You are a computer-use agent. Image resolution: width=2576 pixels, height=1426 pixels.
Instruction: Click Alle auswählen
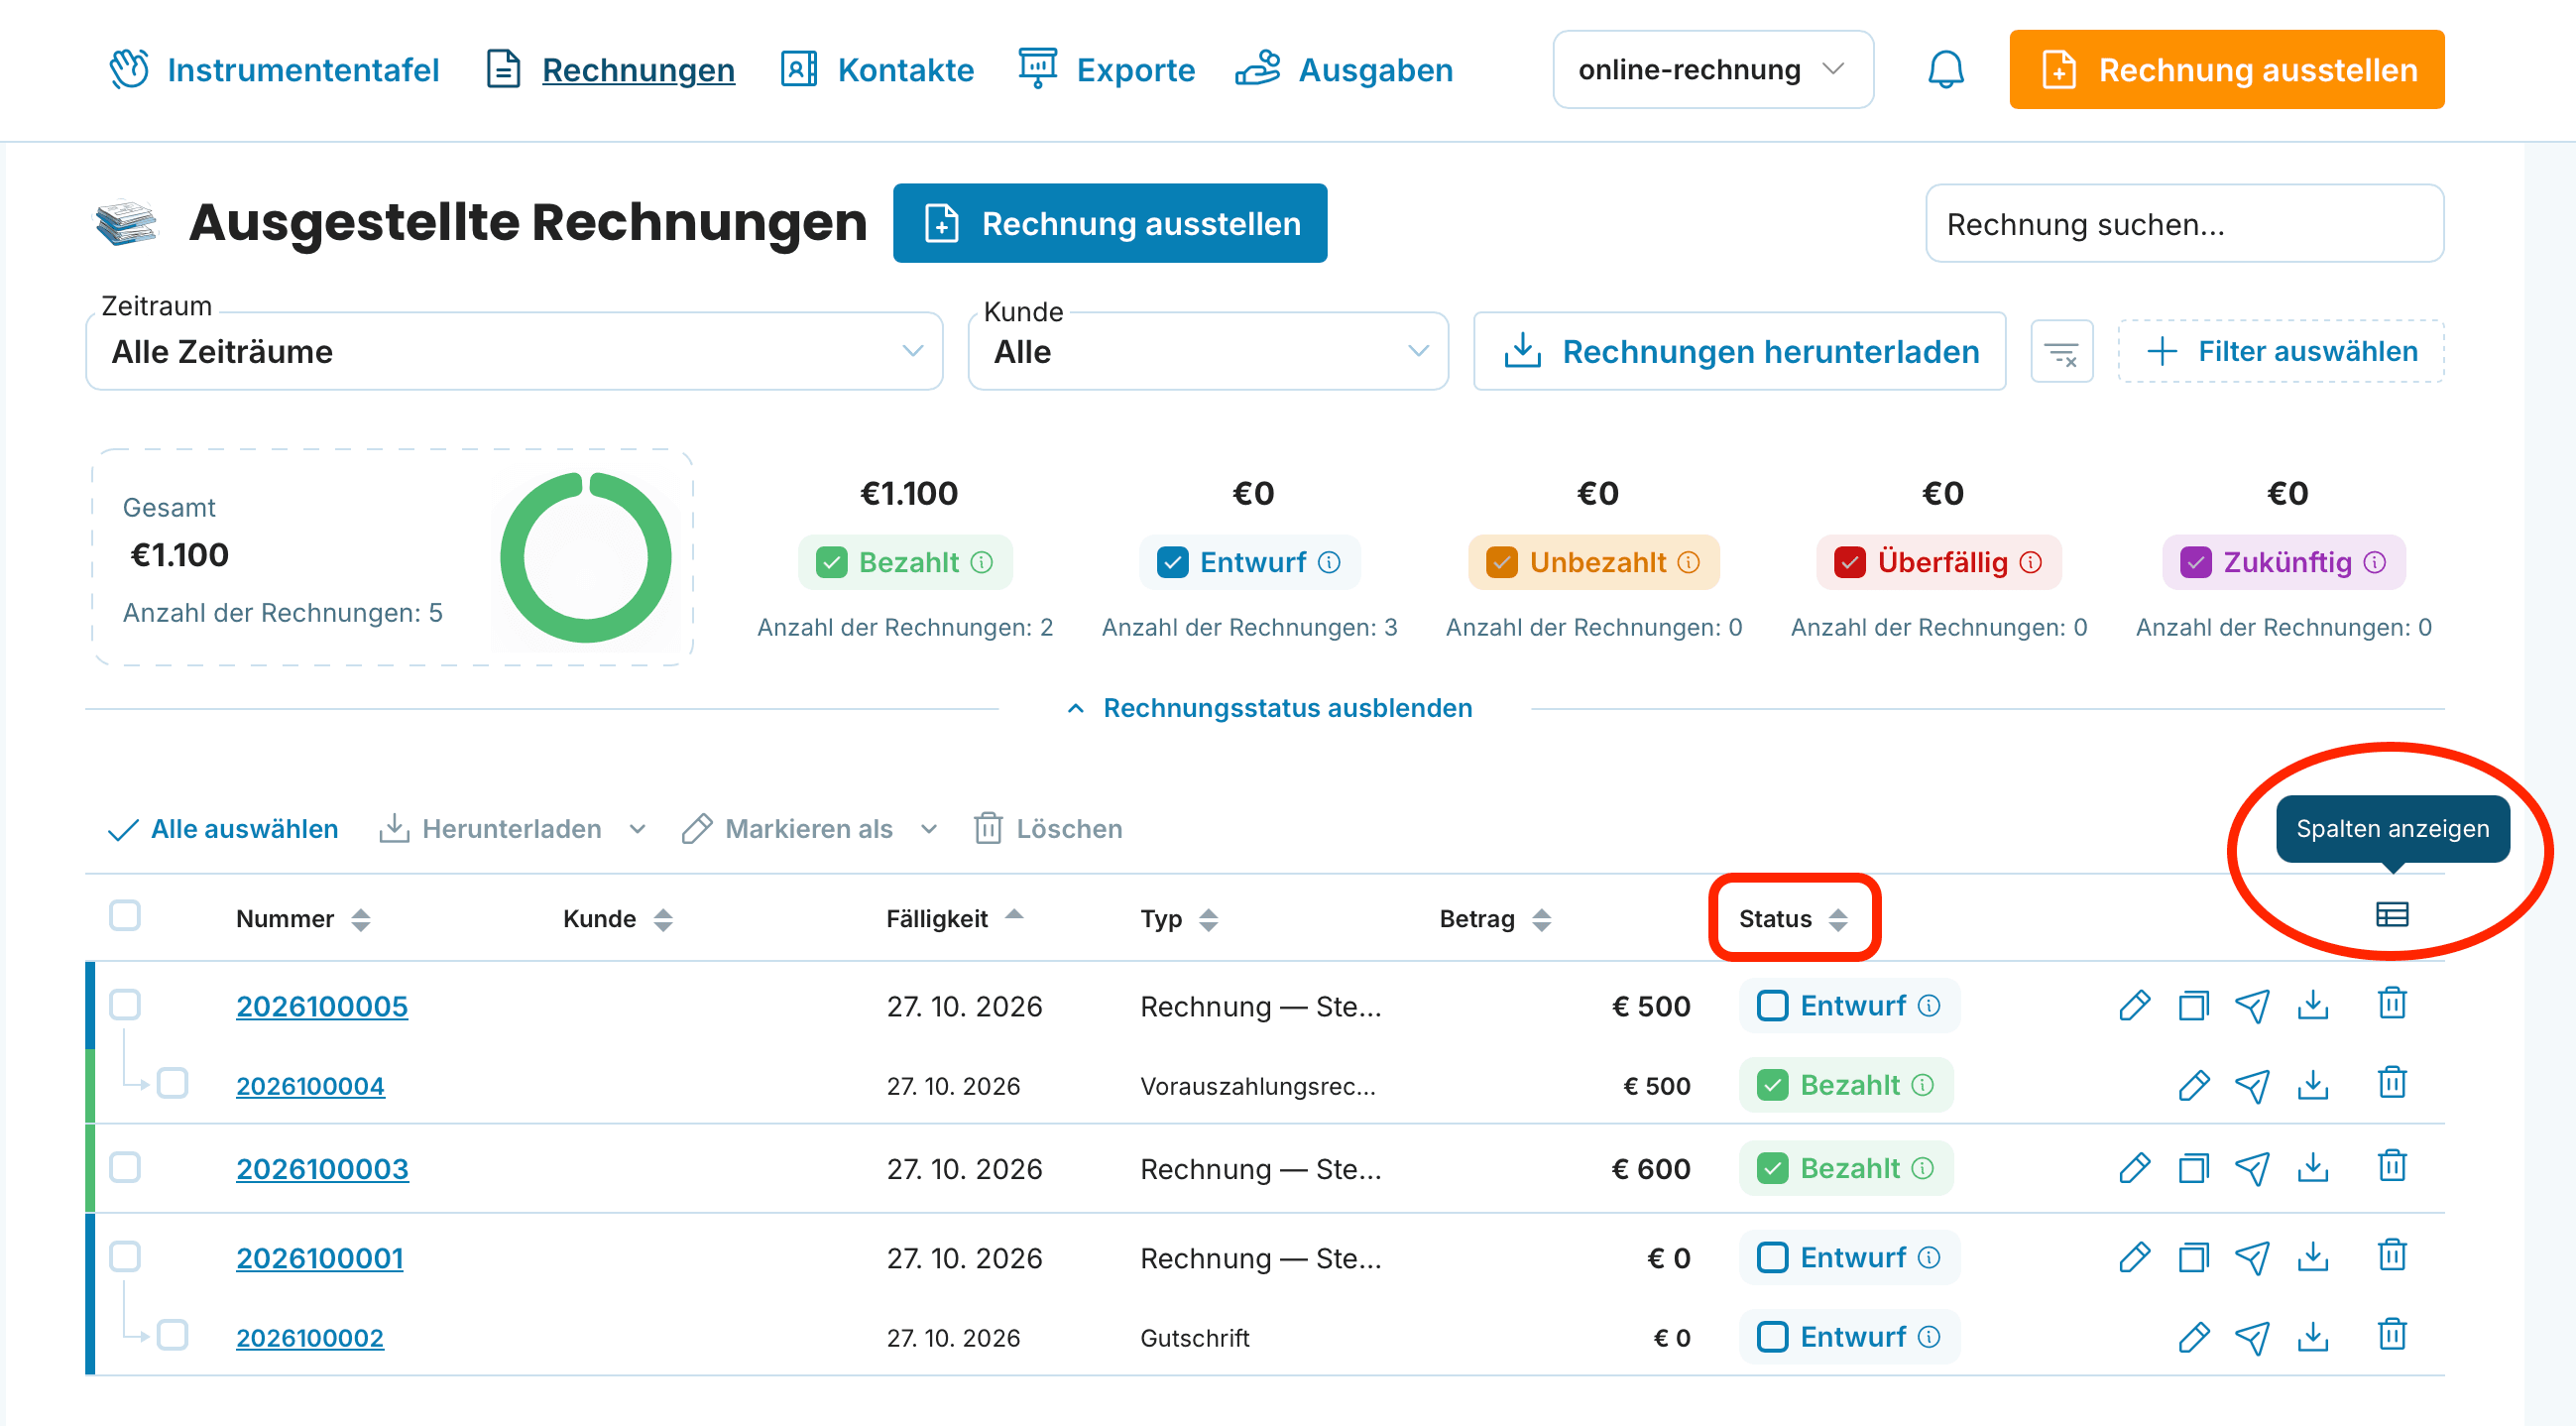223,829
